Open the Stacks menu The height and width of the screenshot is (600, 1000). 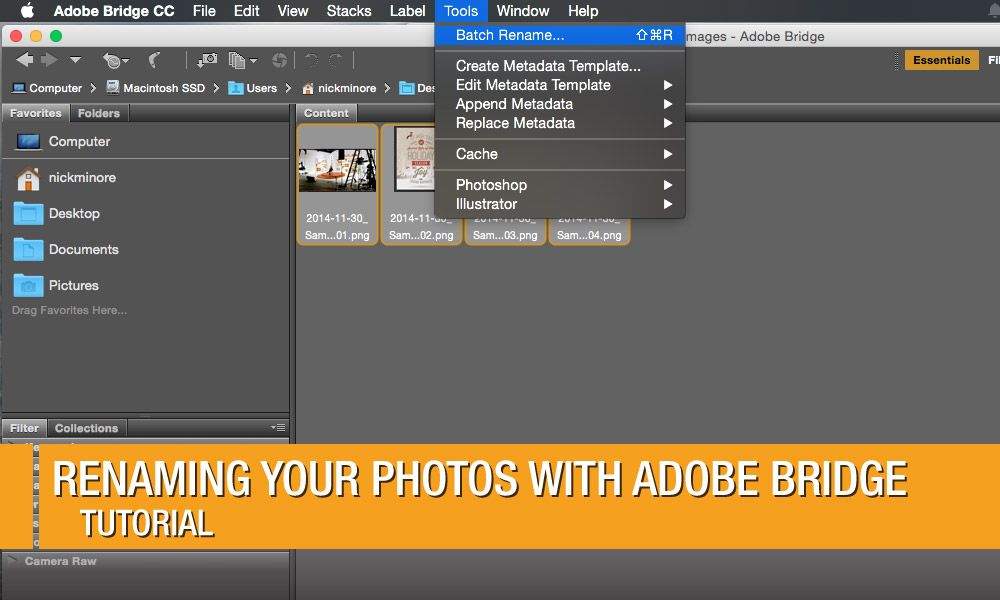[349, 11]
